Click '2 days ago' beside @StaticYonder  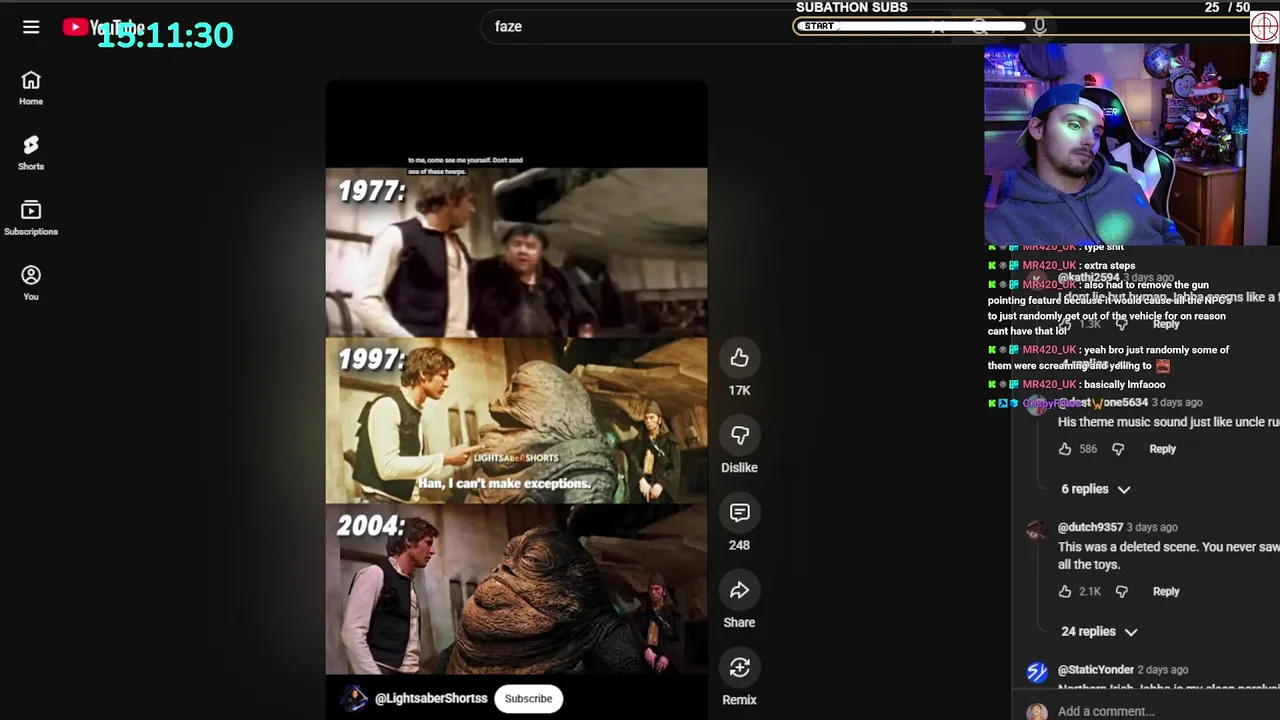click(x=1162, y=669)
